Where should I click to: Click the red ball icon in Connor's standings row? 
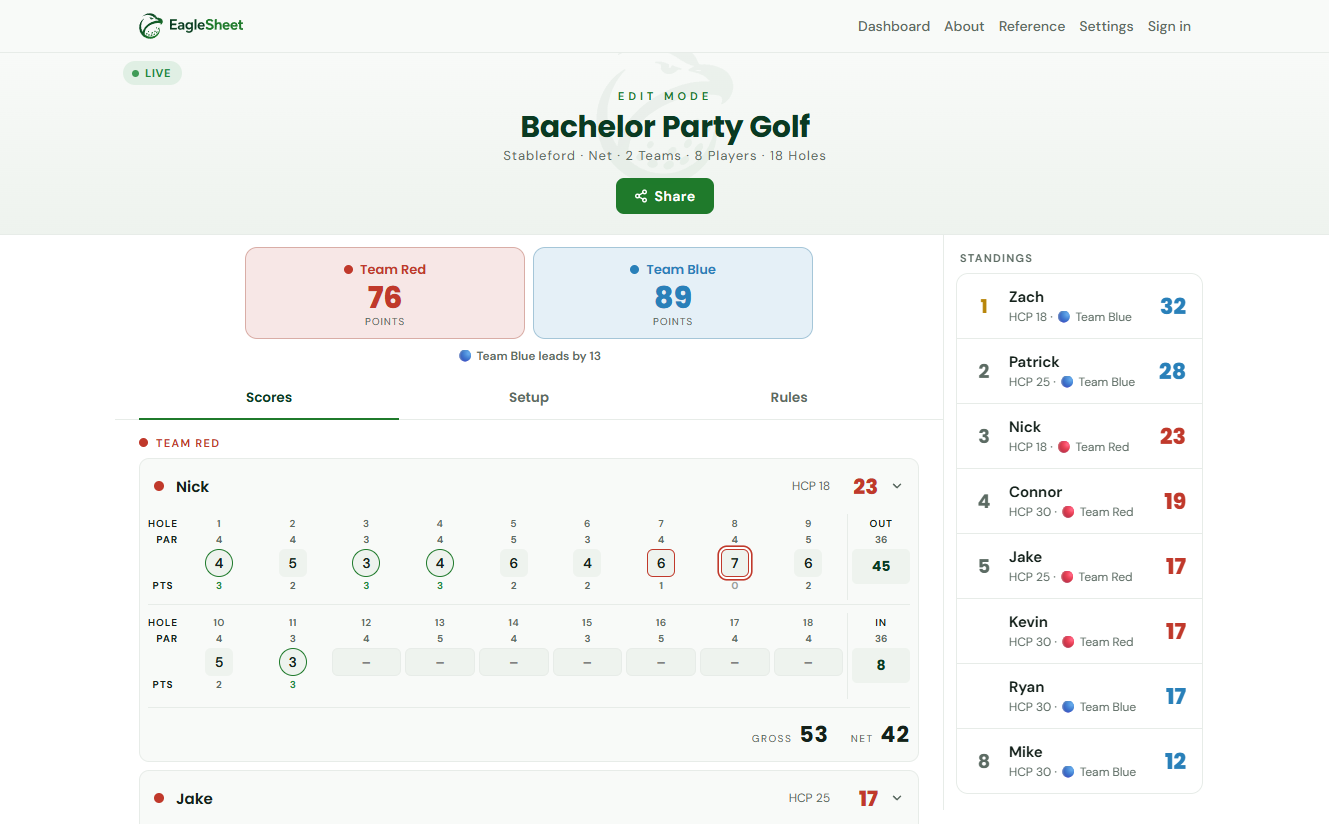pos(1068,512)
